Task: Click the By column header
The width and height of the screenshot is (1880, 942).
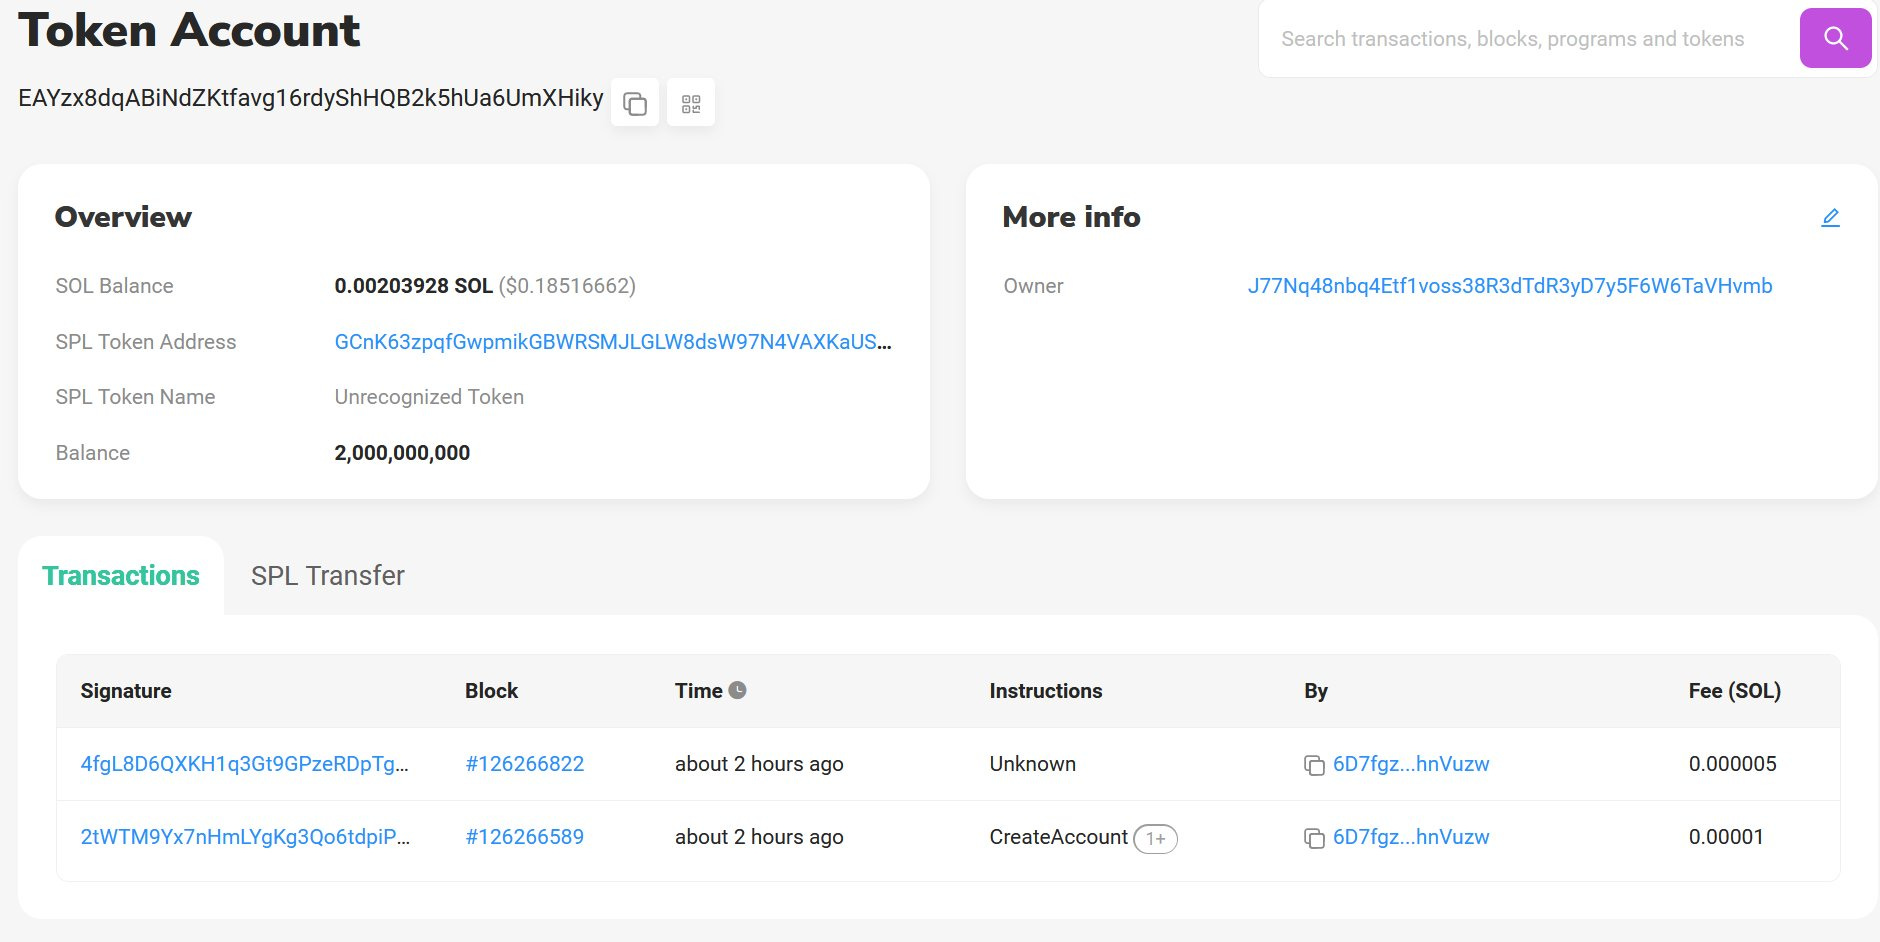Action: [1316, 691]
